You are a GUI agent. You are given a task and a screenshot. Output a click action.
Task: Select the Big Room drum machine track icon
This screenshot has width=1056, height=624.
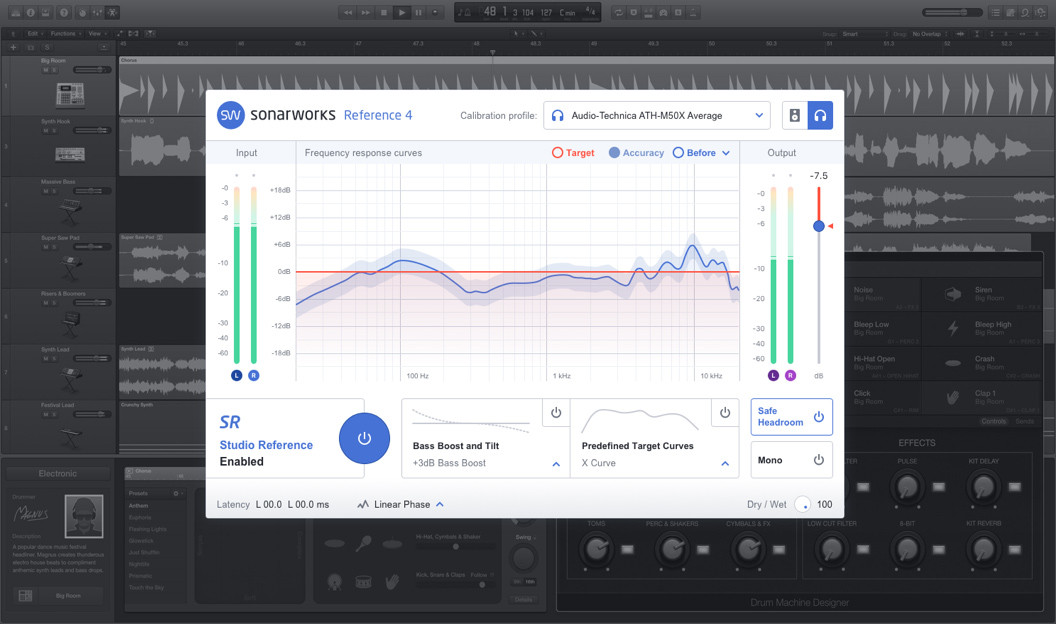(70, 95)
